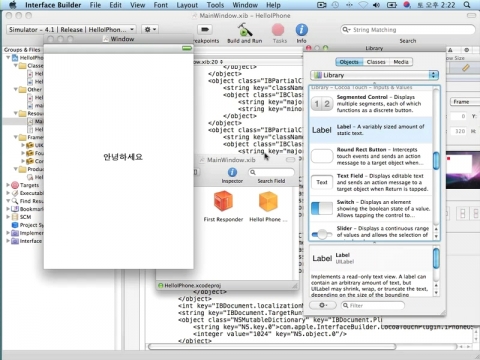Collapse the Resources folder
The height and width of the screenshot is (360, 480).
[x=16, y=113]
